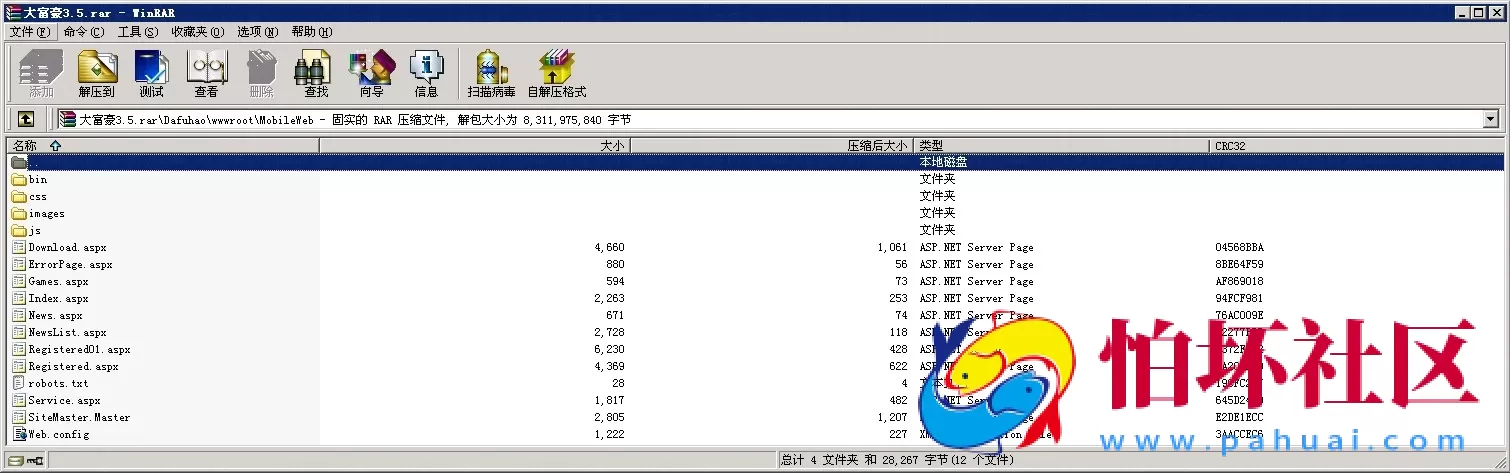This screenshot has height=473, width=1510.
Task: Select NewsList.aspx file name
Action: [67, 333]
